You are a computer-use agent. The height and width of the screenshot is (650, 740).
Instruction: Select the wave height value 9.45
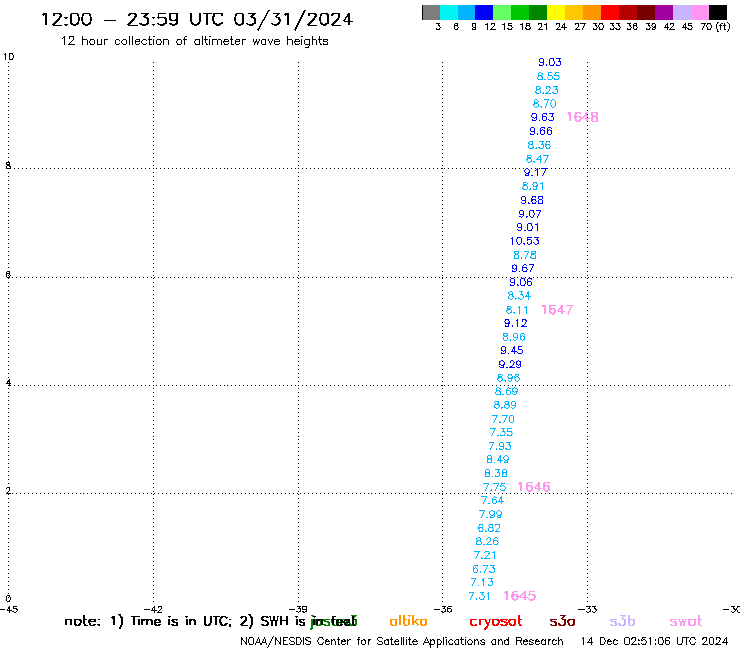click(512, 350)
